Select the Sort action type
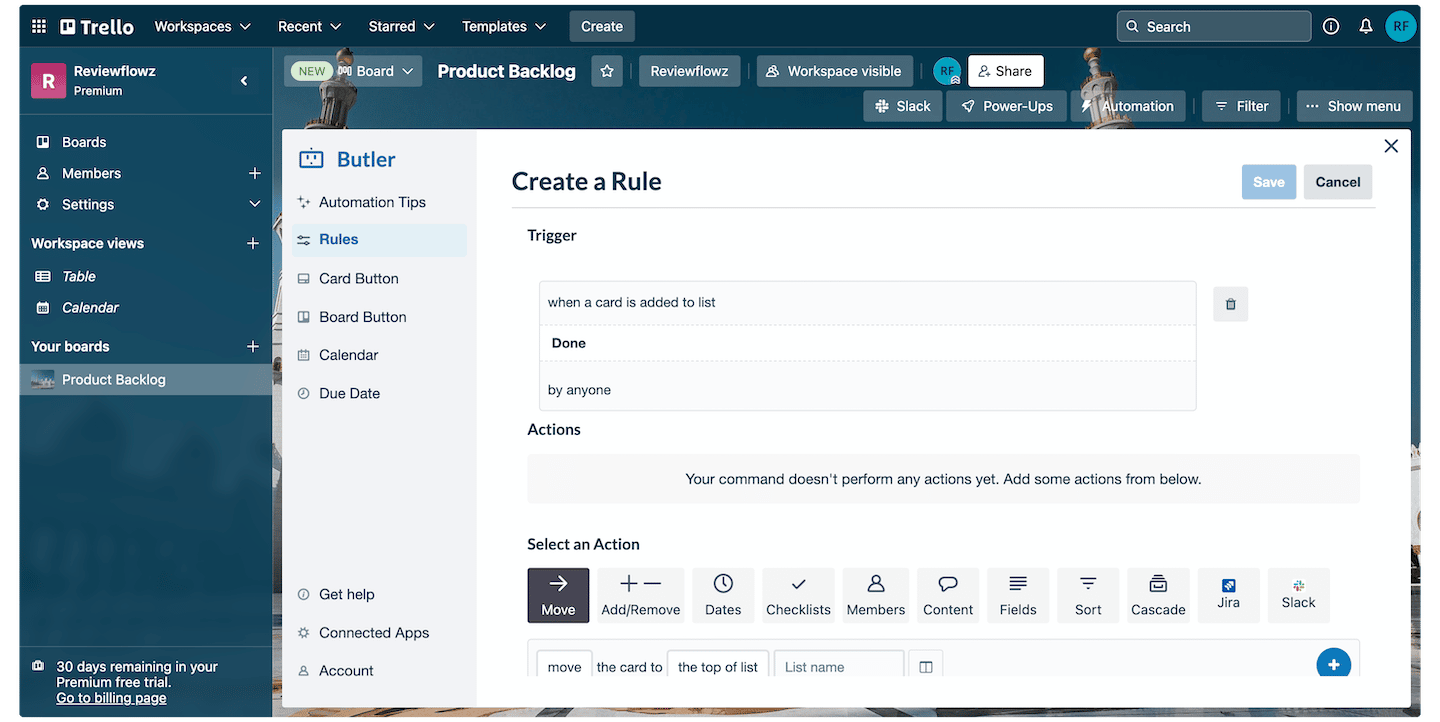 pyautogui.click(x=1088, y=595)
